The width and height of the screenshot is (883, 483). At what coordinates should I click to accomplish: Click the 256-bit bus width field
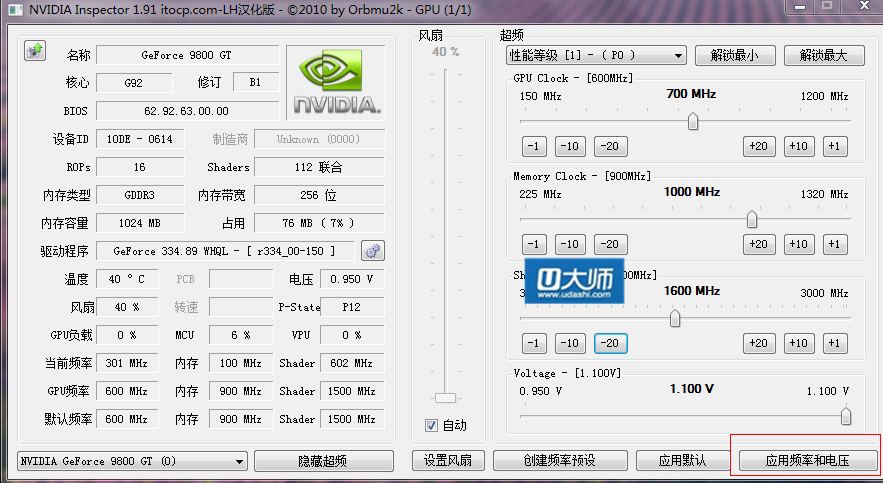[319, 195]
